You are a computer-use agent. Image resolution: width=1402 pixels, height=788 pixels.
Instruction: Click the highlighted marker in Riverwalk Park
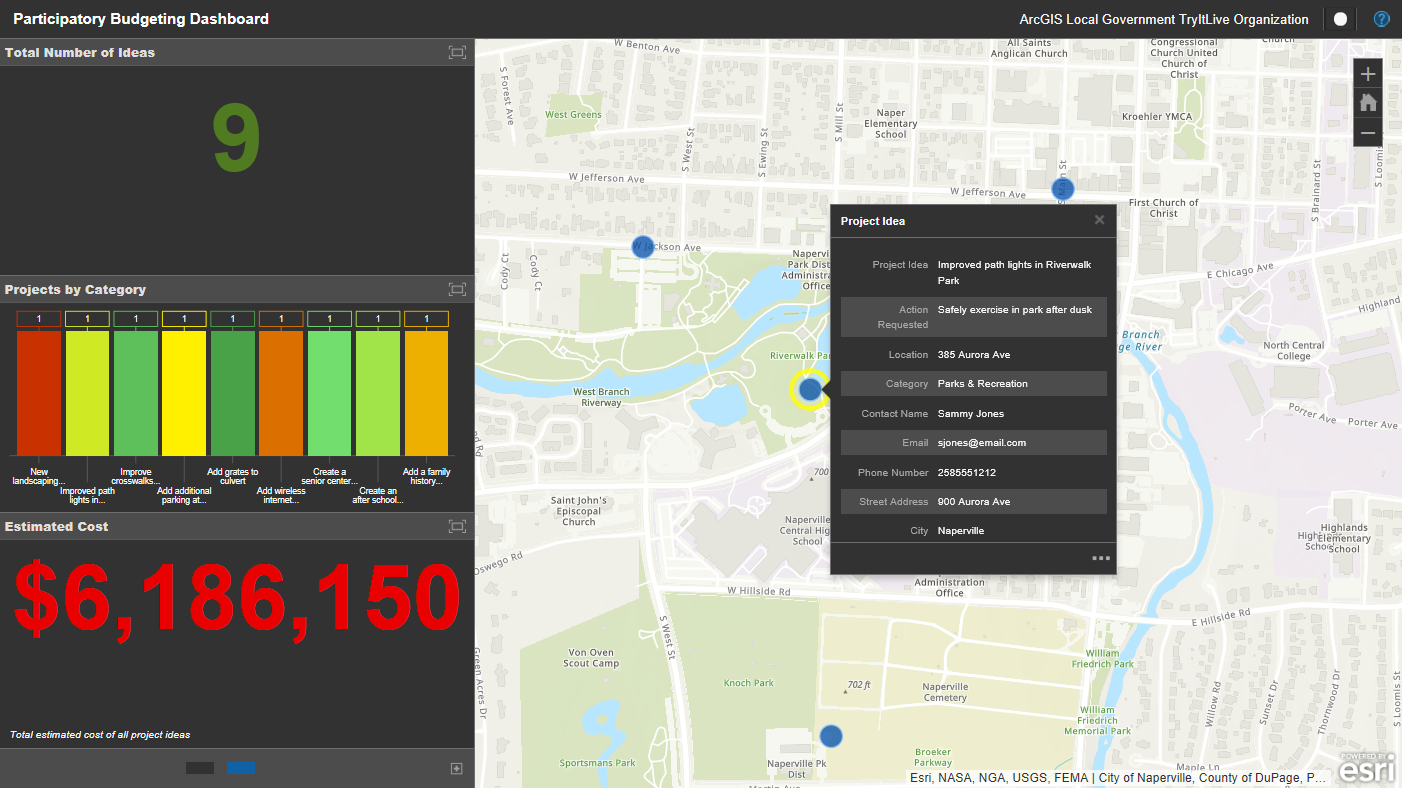coord(810,390)
